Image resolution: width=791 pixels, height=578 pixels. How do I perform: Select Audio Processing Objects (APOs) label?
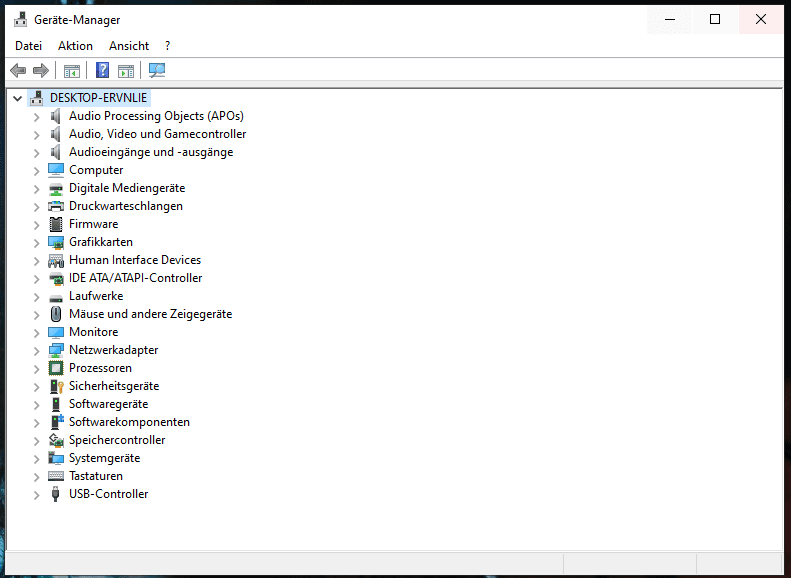pyautogui.click(x=156, y=116)
